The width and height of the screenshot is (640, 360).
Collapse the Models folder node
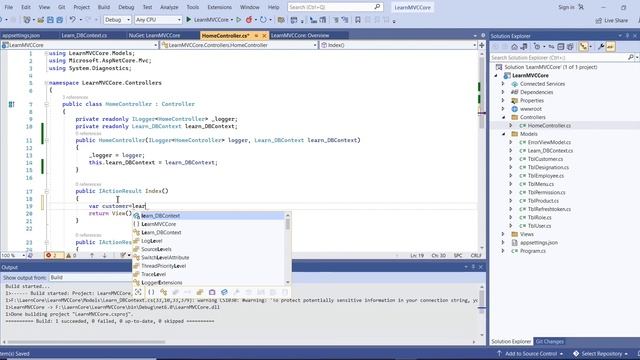[503, 134]
